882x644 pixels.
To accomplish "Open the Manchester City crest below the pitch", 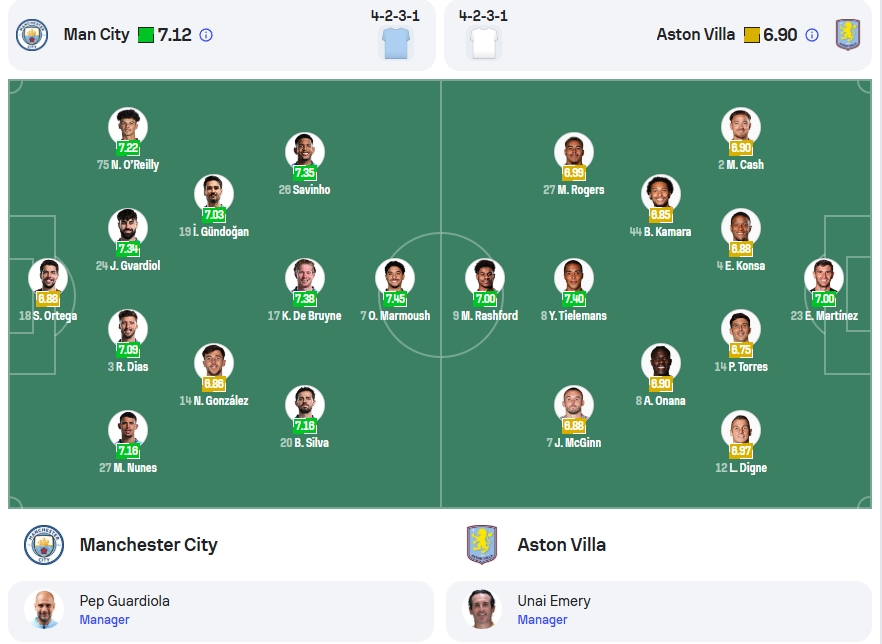I will 44,544.
